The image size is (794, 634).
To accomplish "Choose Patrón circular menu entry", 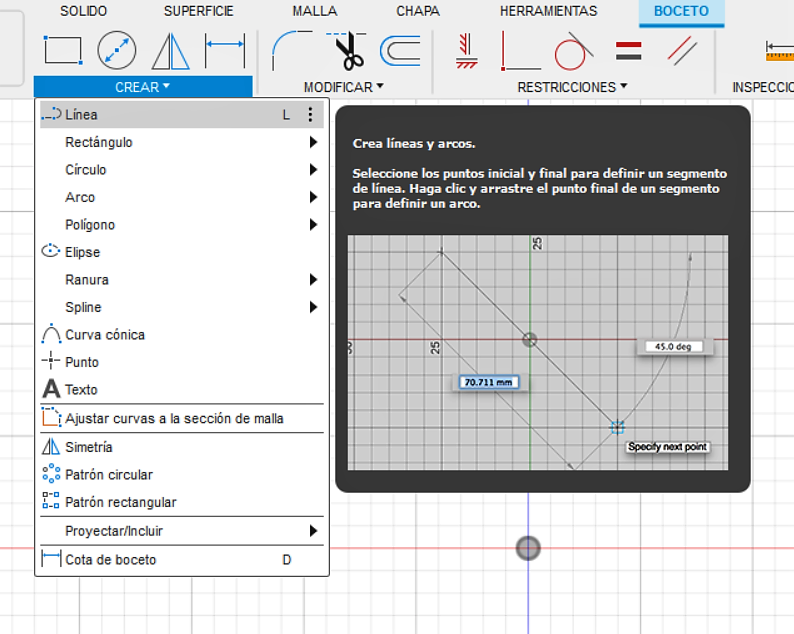I will tap(182, 474).
